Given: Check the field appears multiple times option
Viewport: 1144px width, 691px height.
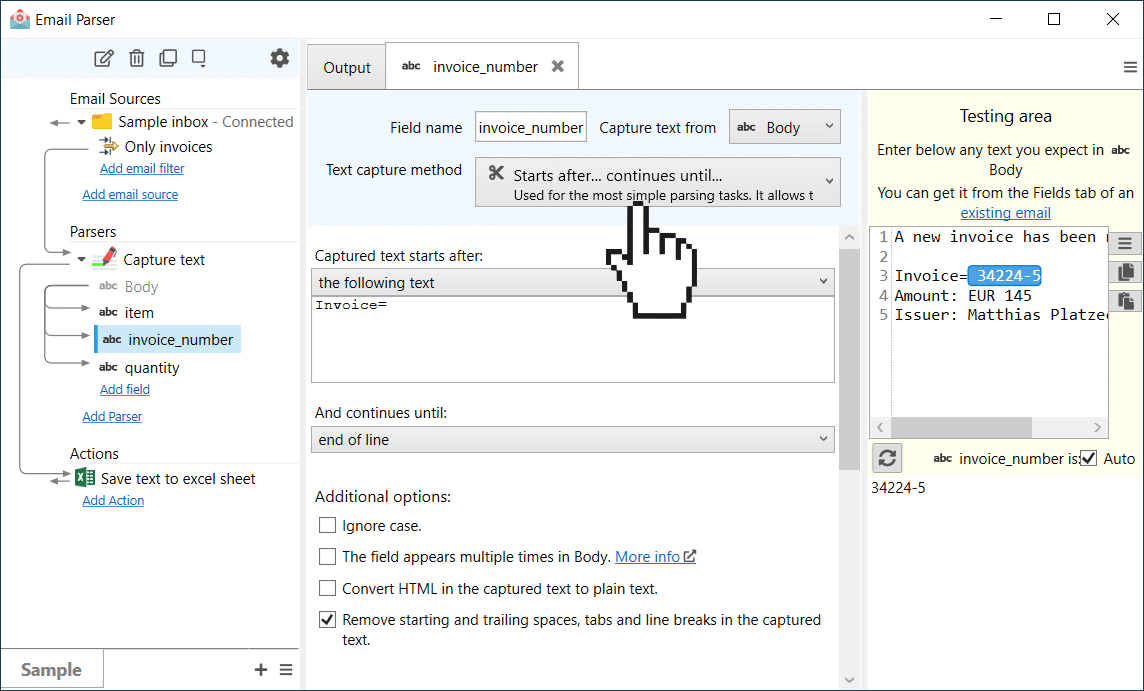Looking at the screenshot, I should 328,557.
